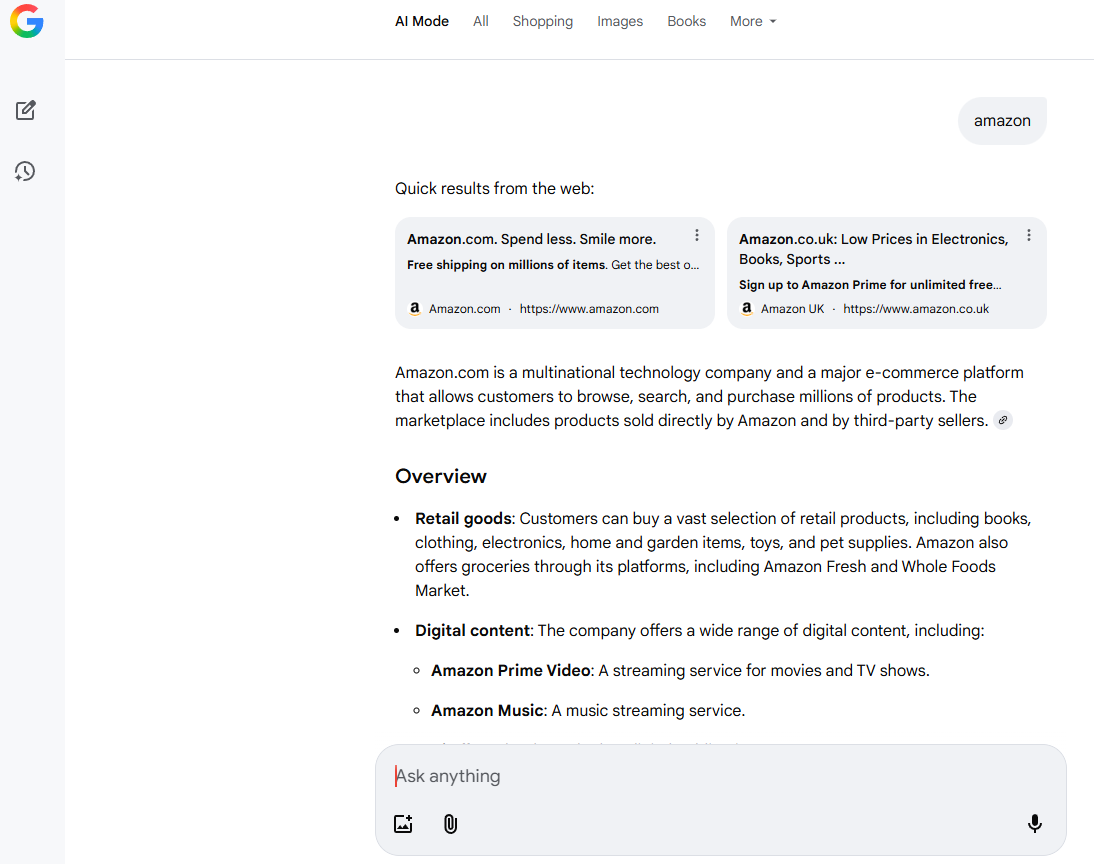This screenshot has width=1094, height=864.
Task: Open three-dot menu on Amazon.com card
Action: tap(697, 236)
